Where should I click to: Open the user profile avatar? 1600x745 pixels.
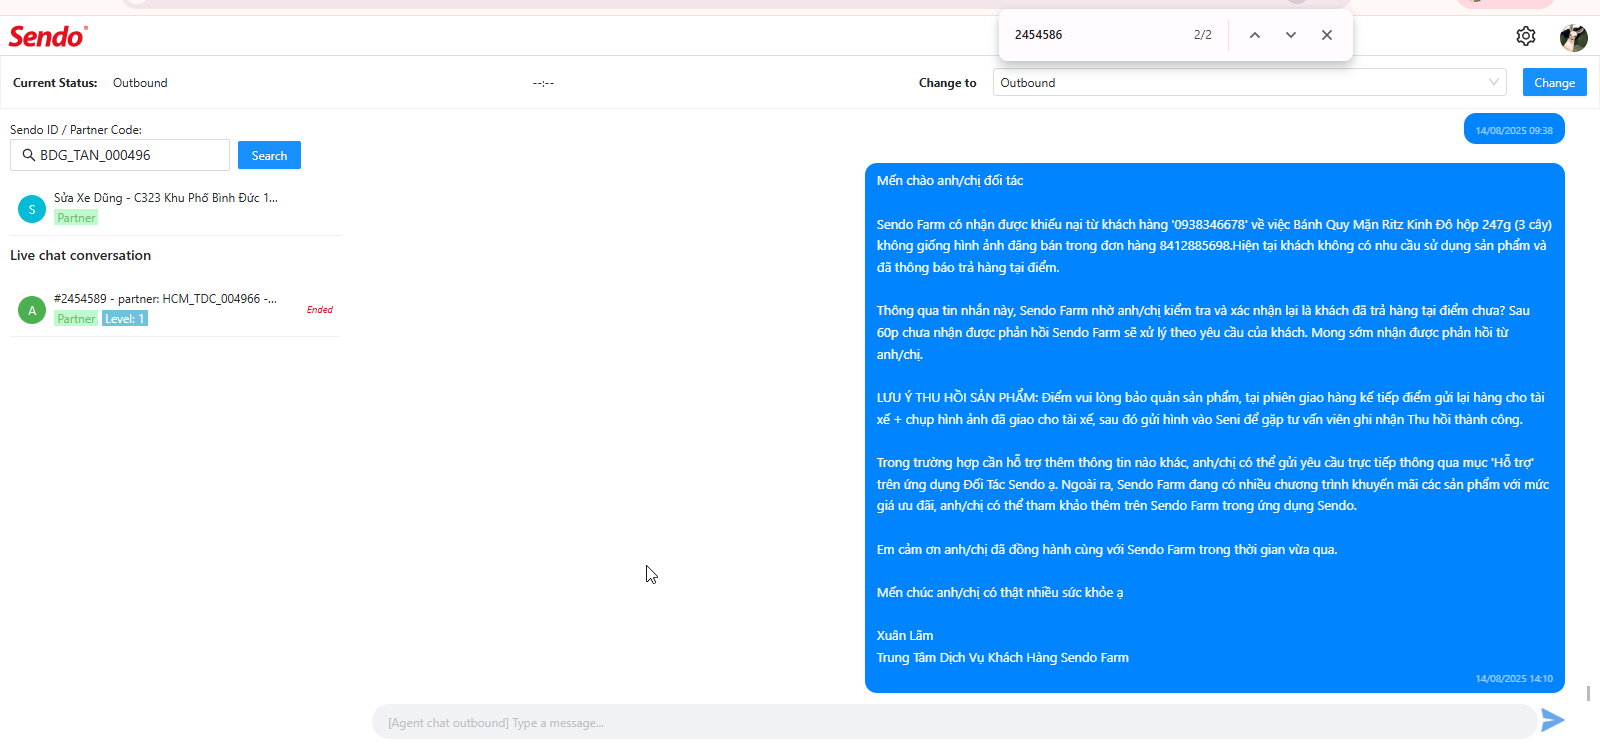tap(1573, 37)
